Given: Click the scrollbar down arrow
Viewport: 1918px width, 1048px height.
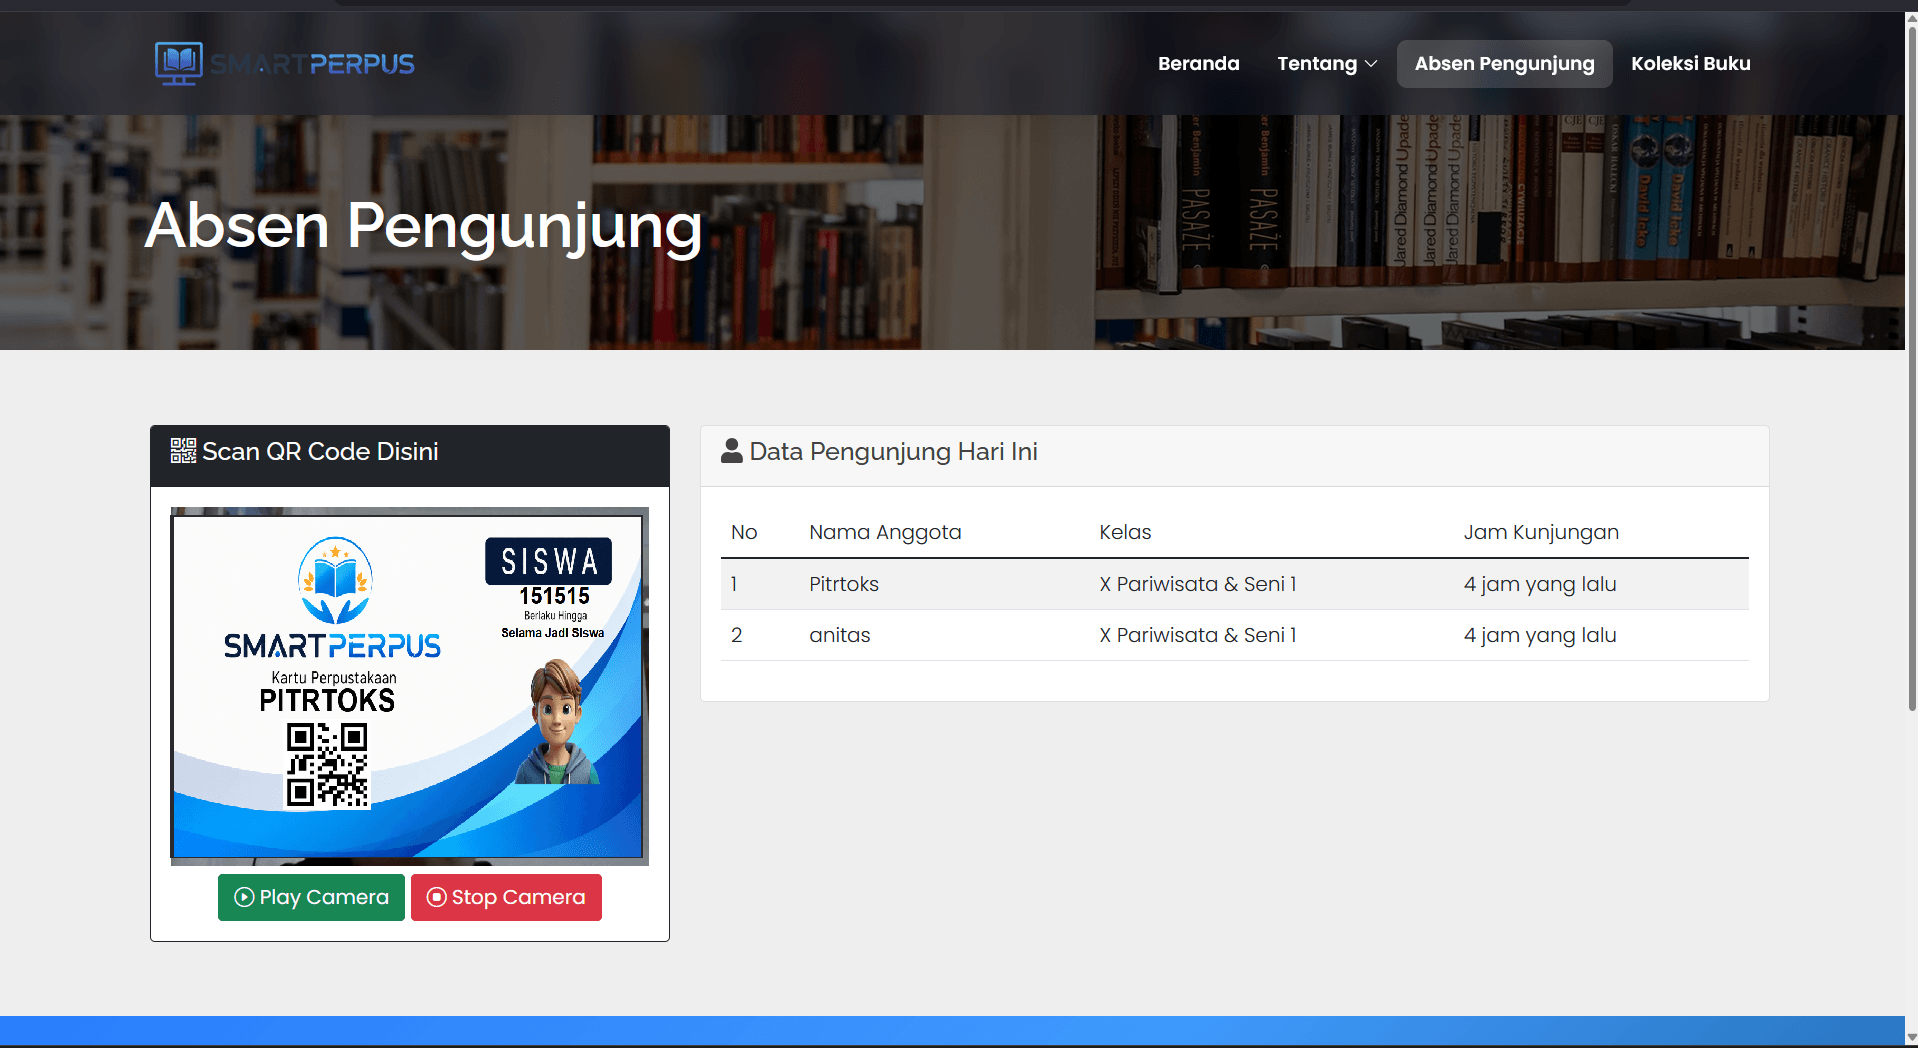Looking at the screenshot, I should tap(1912, 1038).
